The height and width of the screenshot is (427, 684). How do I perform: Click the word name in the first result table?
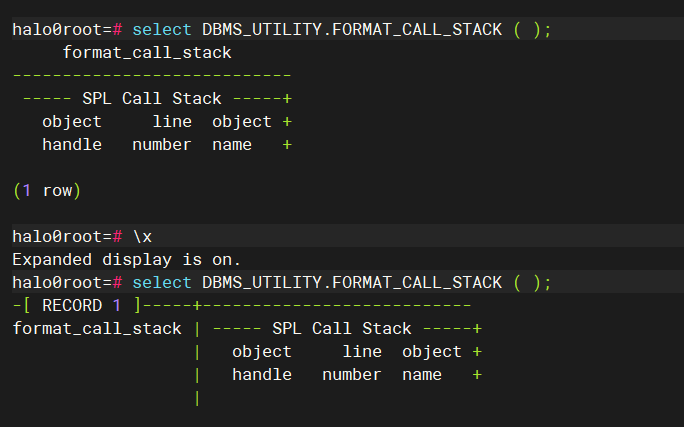[232, 144]
